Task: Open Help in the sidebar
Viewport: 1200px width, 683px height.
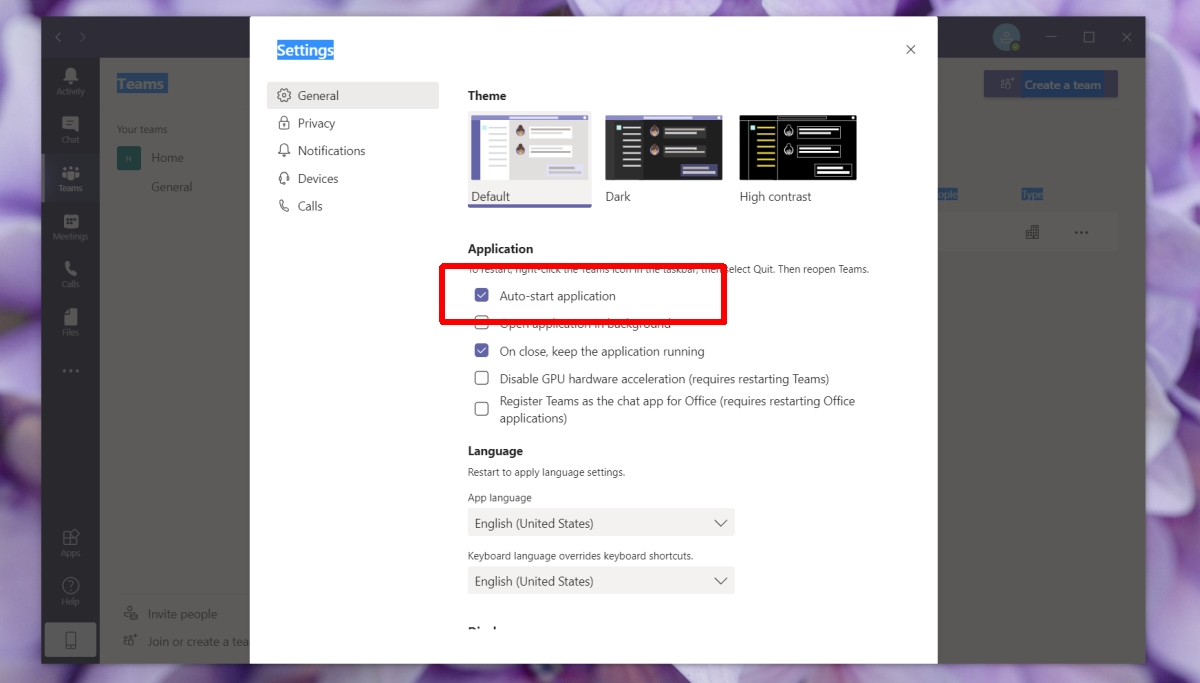Action: [70, 591]
